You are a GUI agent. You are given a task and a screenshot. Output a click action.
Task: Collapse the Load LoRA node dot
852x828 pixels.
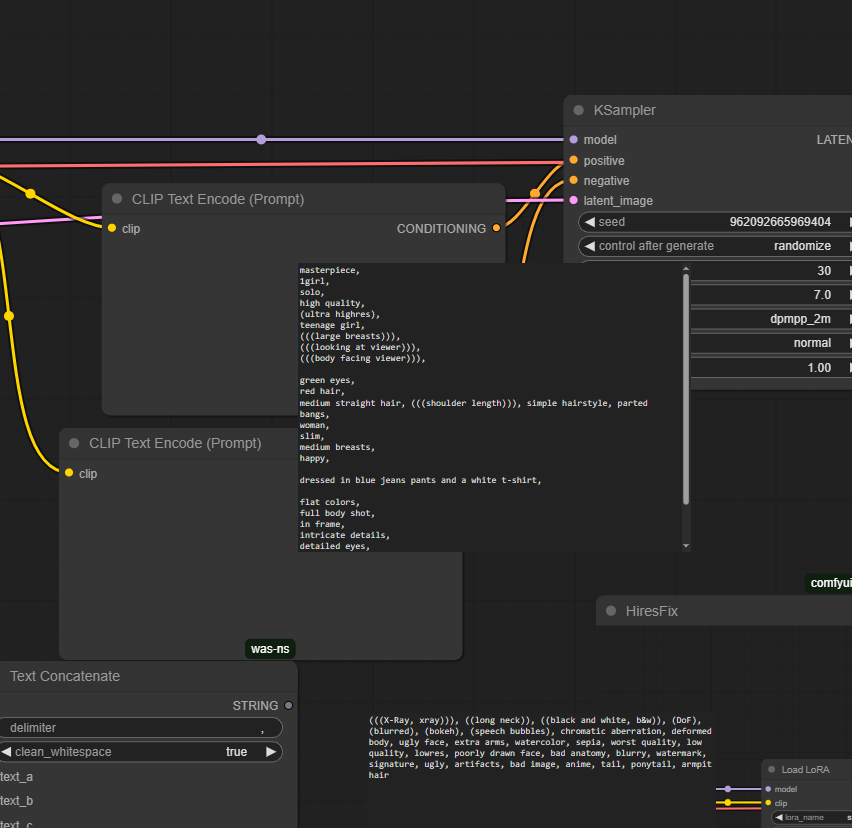tap(772, 769)
